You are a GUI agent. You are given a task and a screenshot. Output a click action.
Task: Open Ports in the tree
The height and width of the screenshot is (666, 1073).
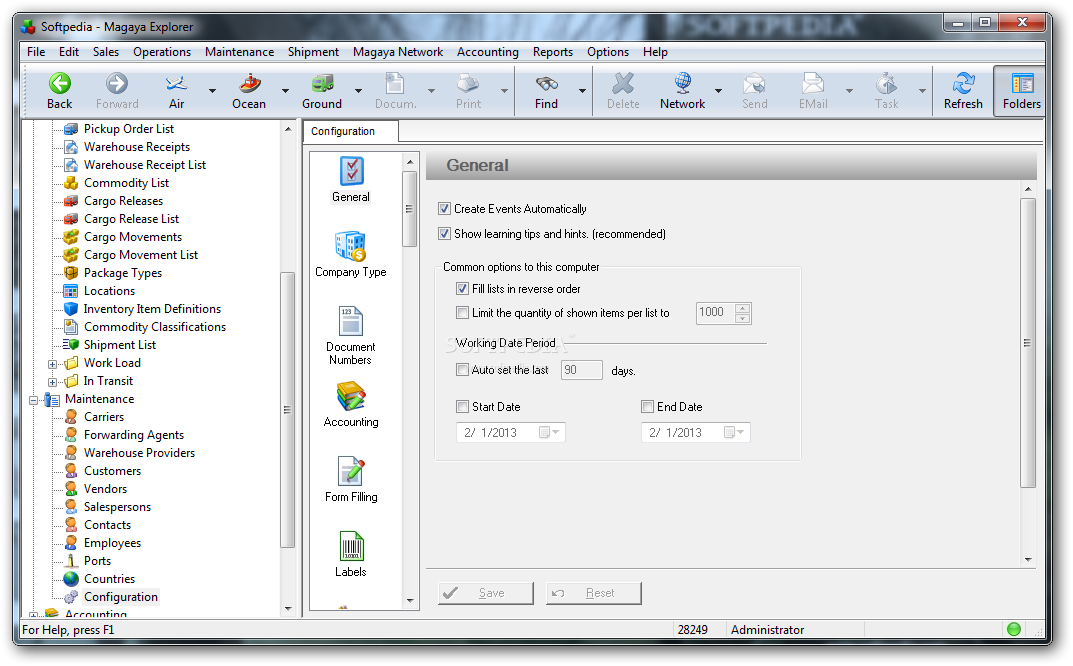click(97, 561)
